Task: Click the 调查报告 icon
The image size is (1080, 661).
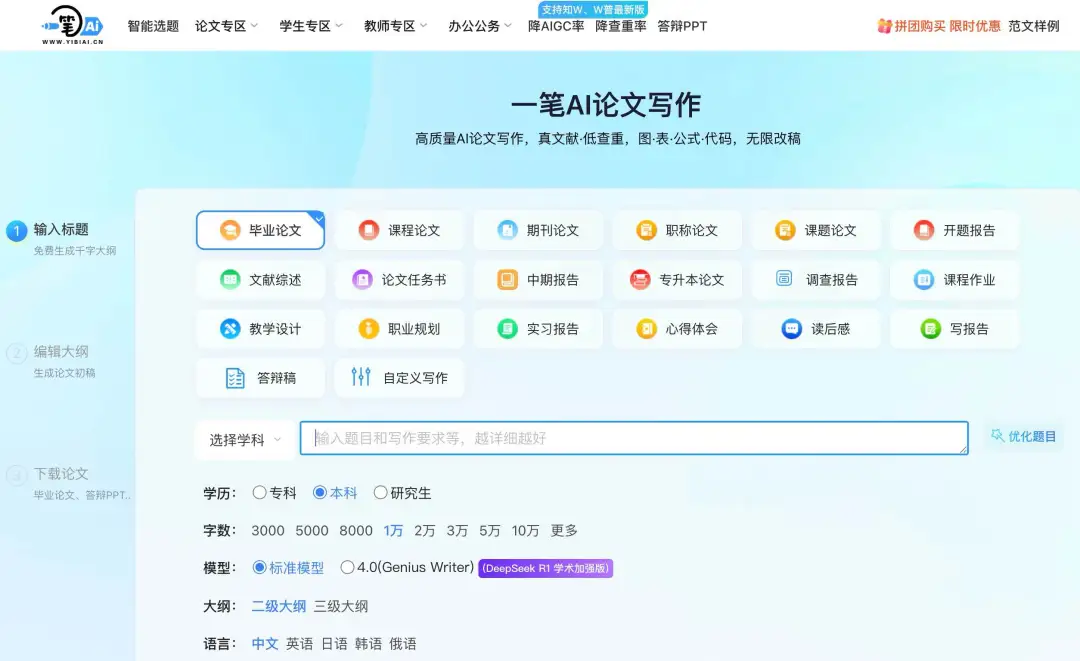Action: coord(784,278)
